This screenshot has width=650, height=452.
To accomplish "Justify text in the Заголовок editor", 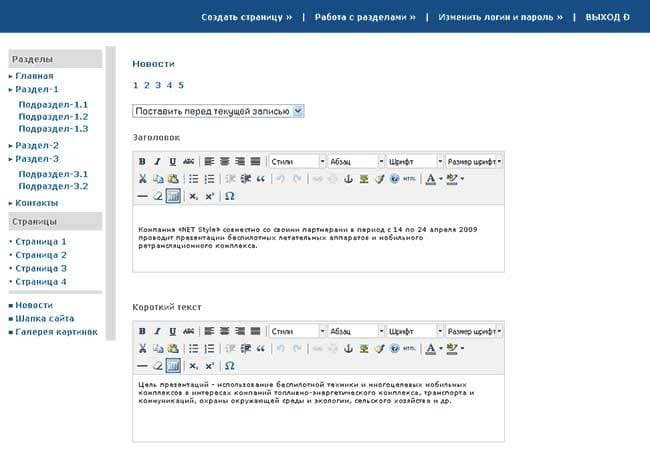I will pos(255,162).
